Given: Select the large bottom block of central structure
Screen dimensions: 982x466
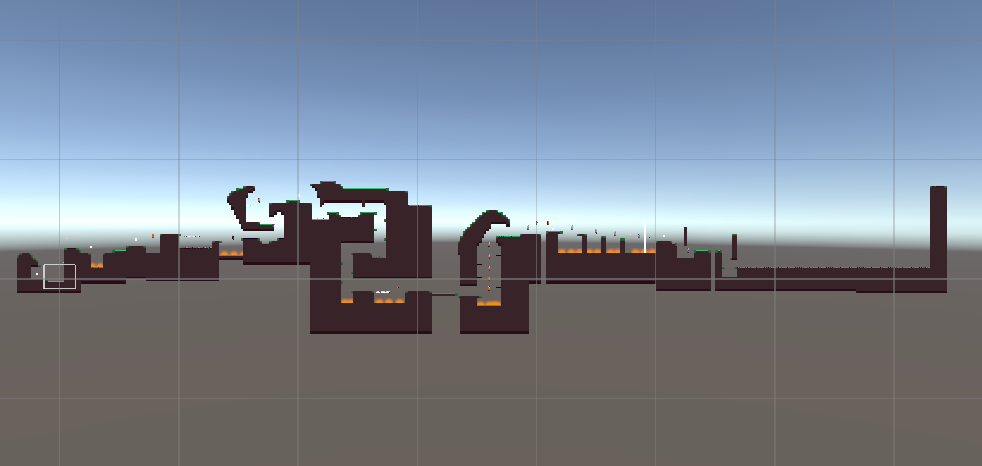Looking at the screenshot, I should pyautogui.click(x=370, y=318).
